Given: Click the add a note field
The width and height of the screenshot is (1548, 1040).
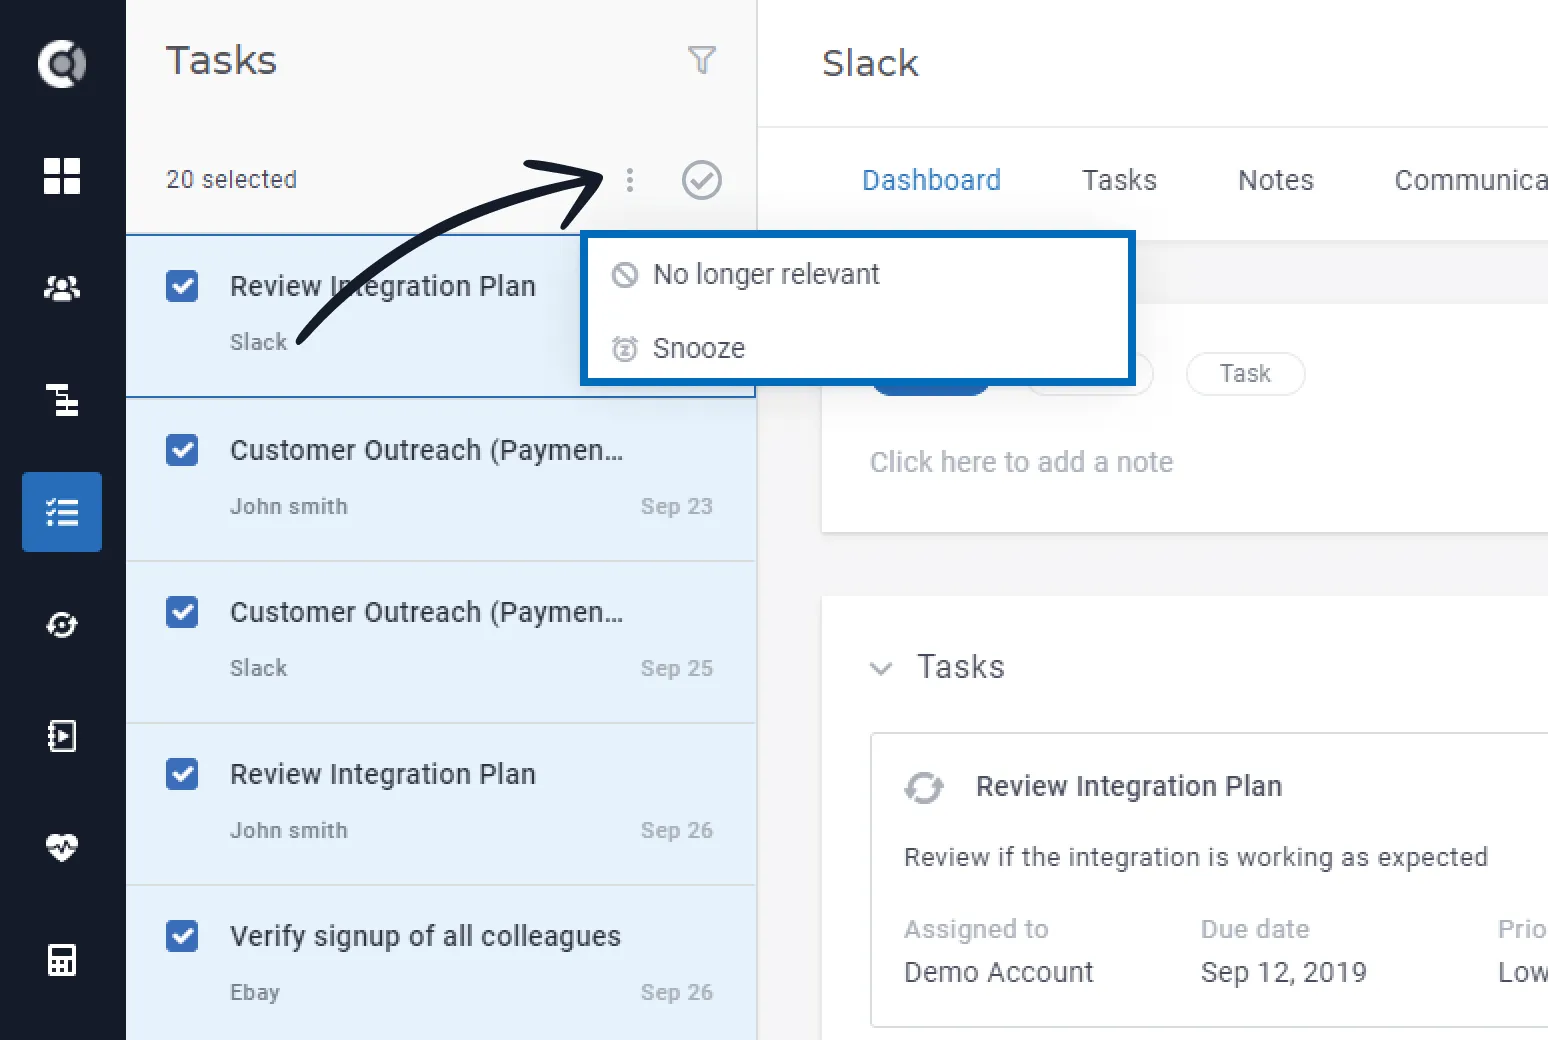Looking at the screenshot, I should pyautogui.click(x=1021, y=462).
